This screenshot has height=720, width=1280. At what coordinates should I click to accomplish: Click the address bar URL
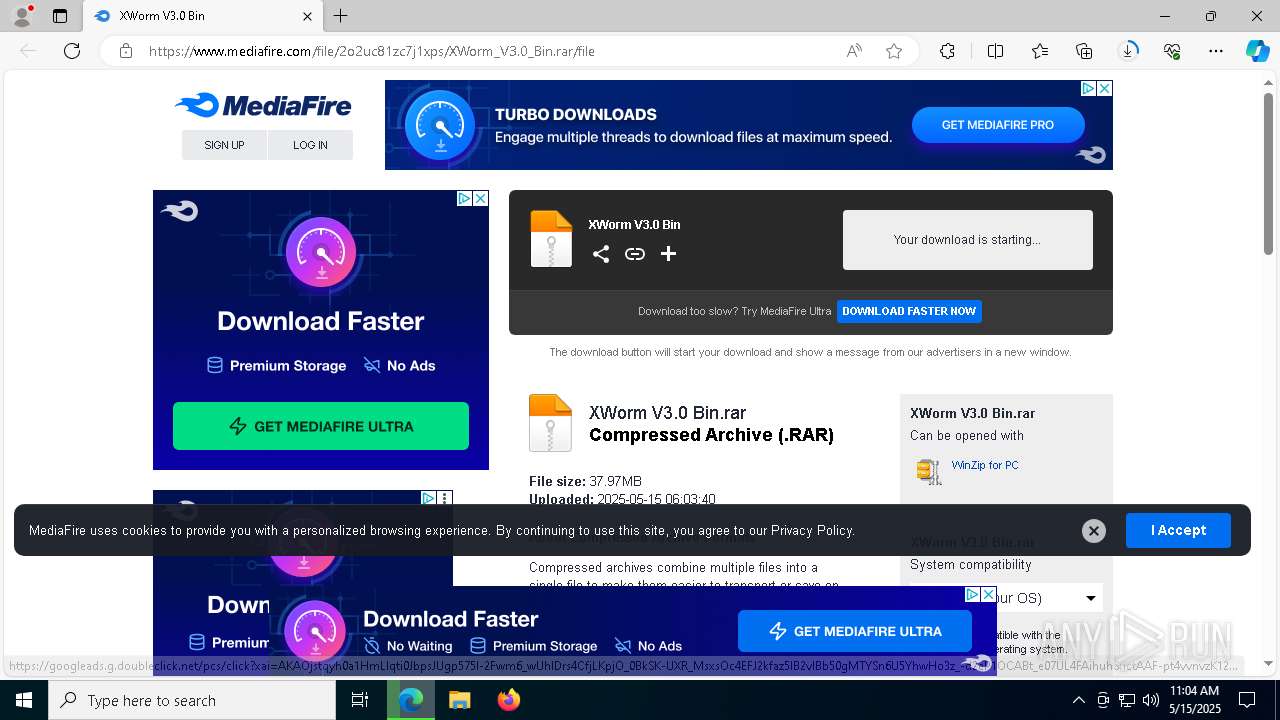[x=372, y=51]
